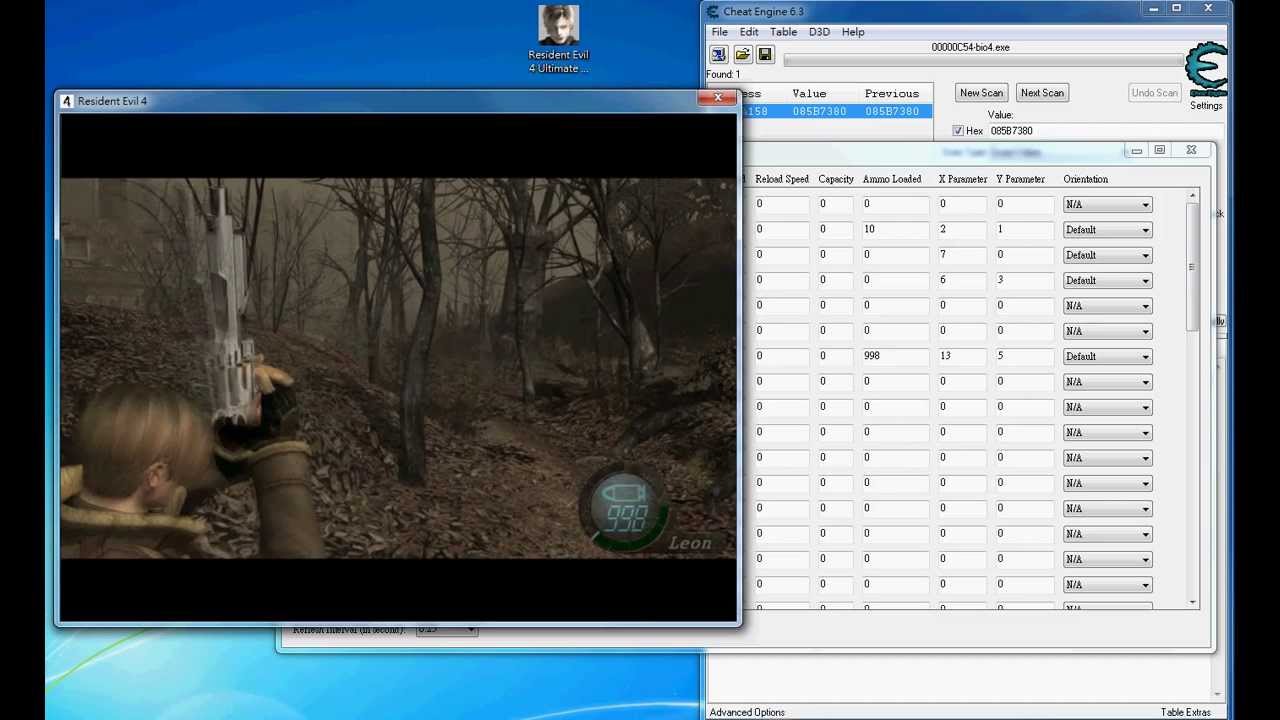The width and height of the screenshot is (1280, 720).
Task: Click the X Parameter column header
Action: [963, 180]
